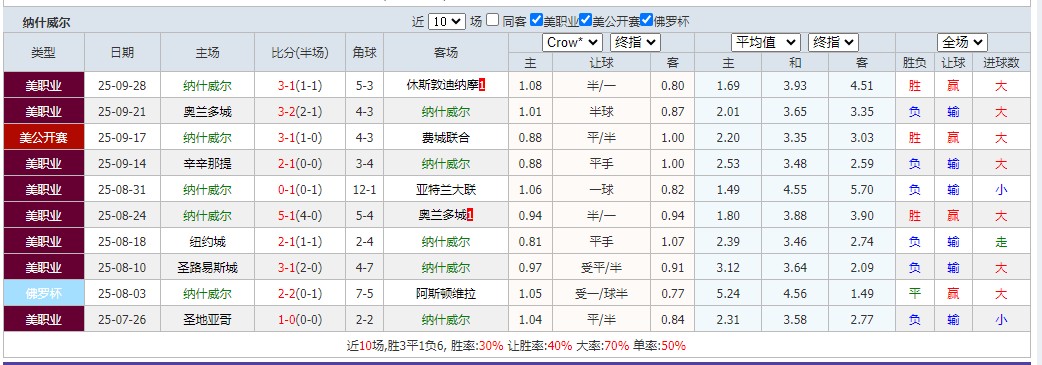Click the 美公开赛 league tag on 25-09-17 row

[44, 138]
